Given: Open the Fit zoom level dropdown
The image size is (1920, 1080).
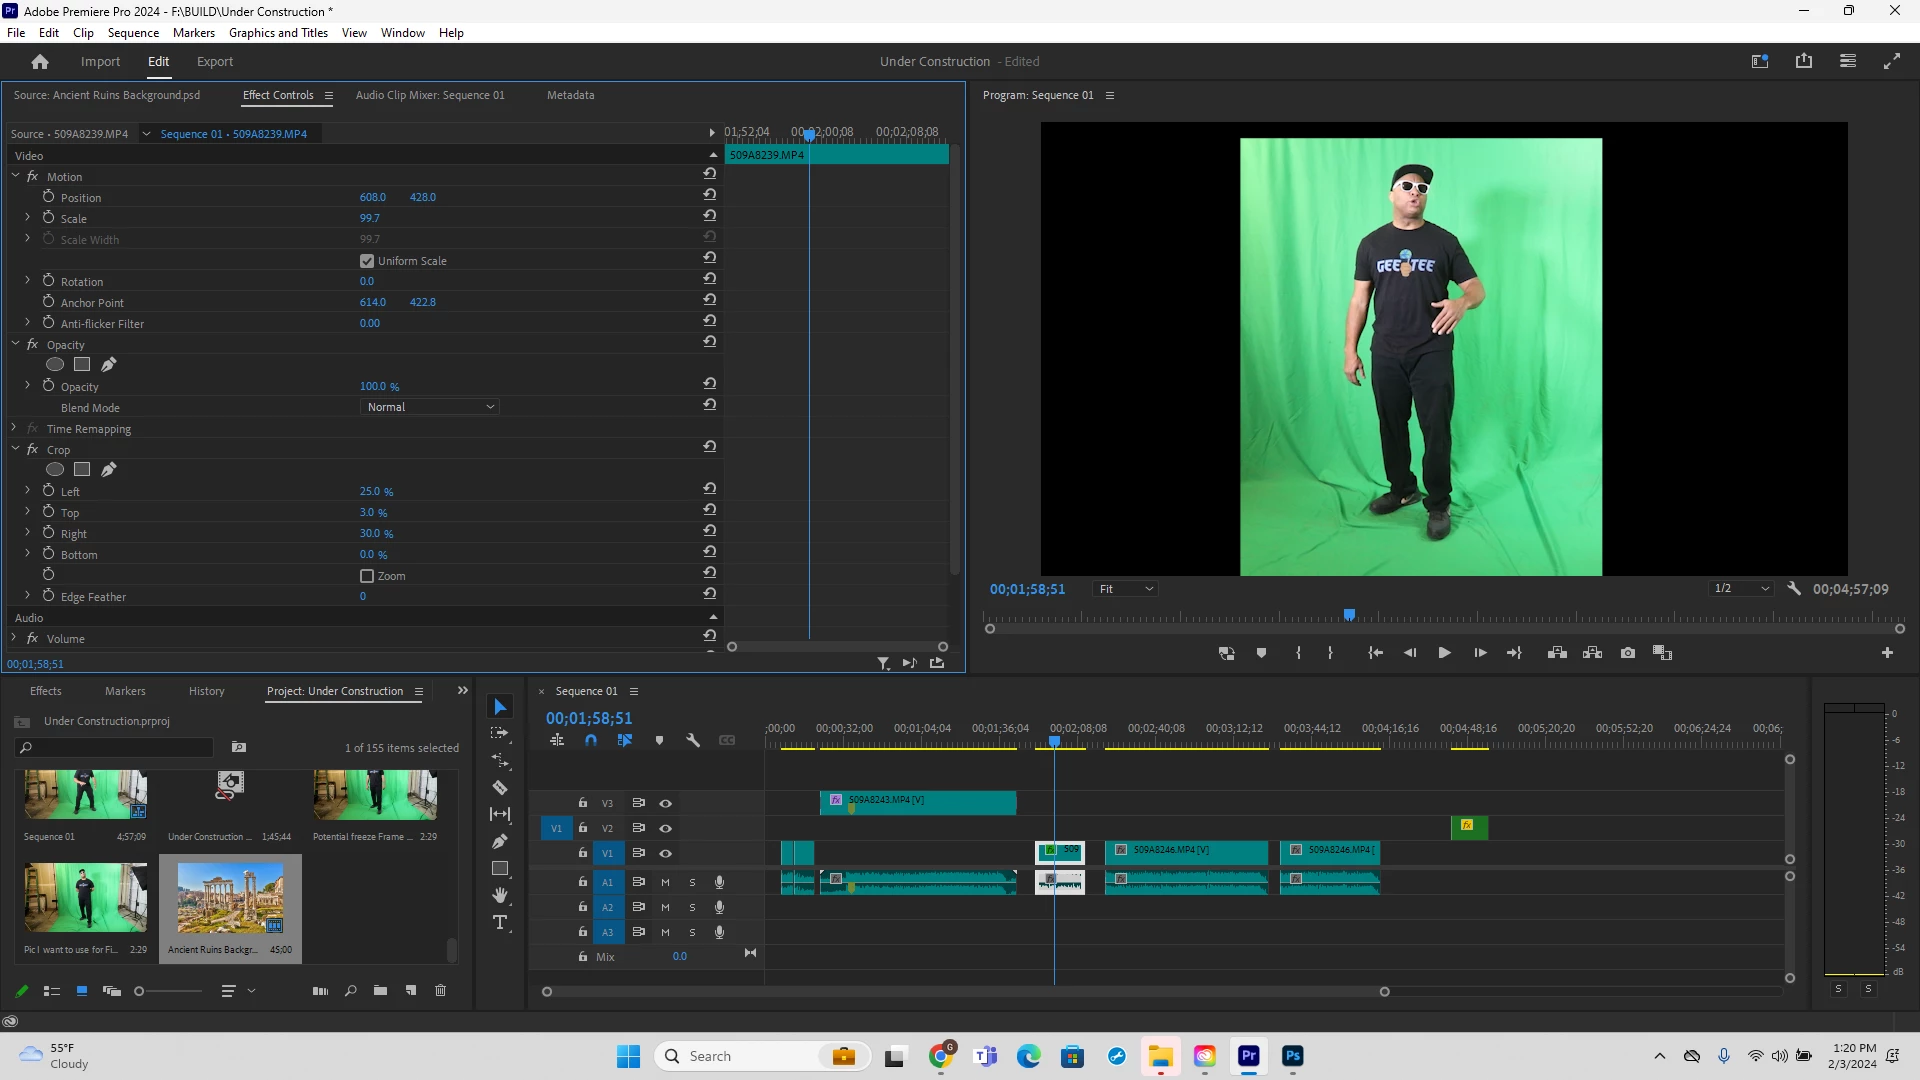Looking at the screenshot, I should [1125, 589].
